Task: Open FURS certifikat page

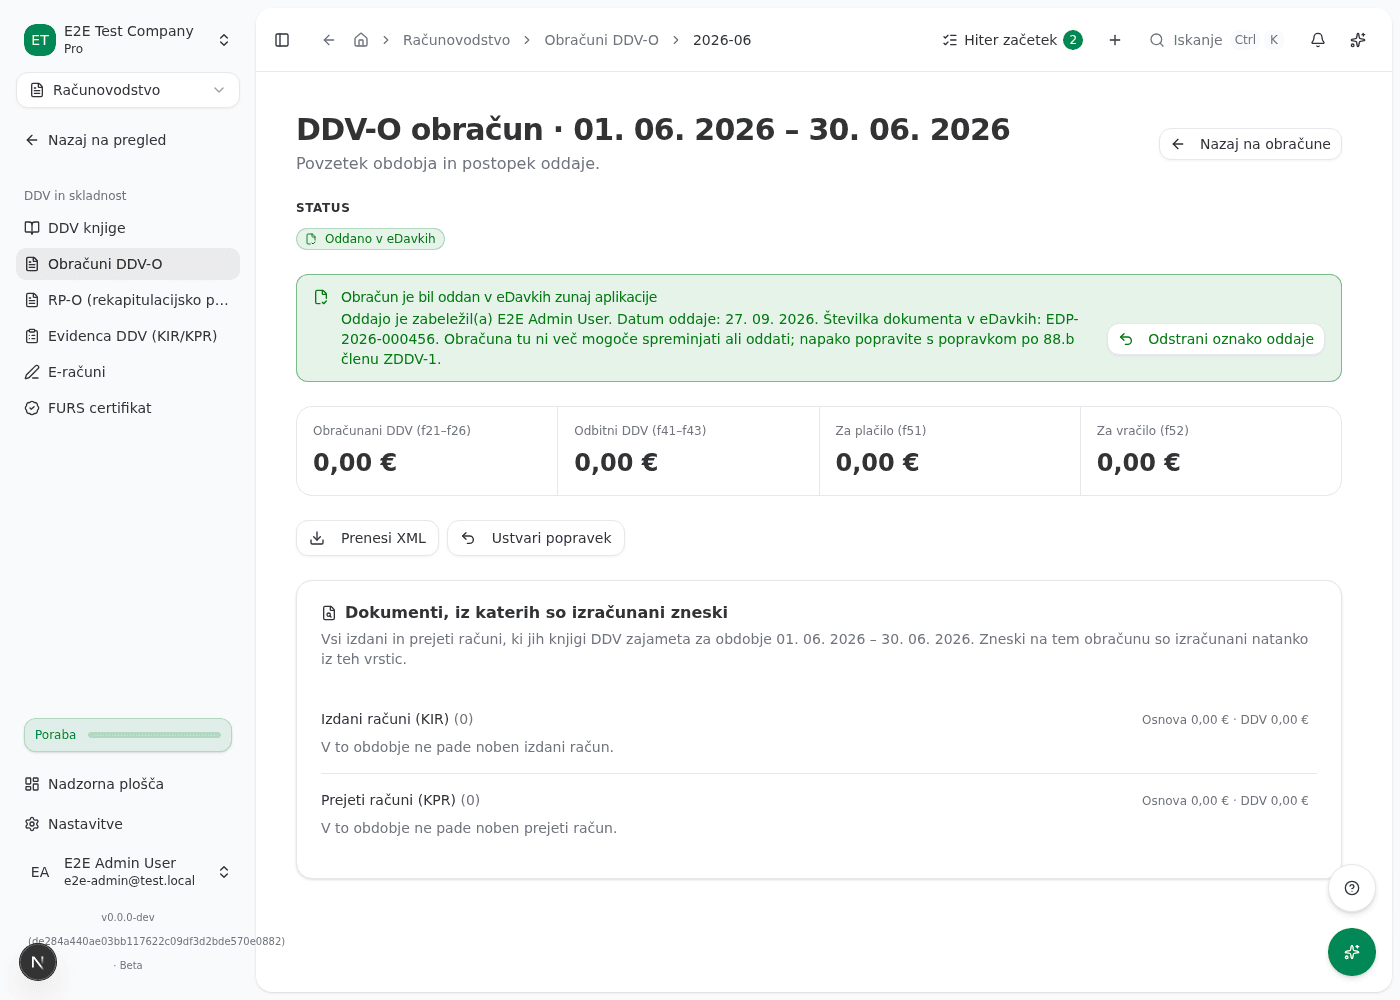Action: [128, 408]
